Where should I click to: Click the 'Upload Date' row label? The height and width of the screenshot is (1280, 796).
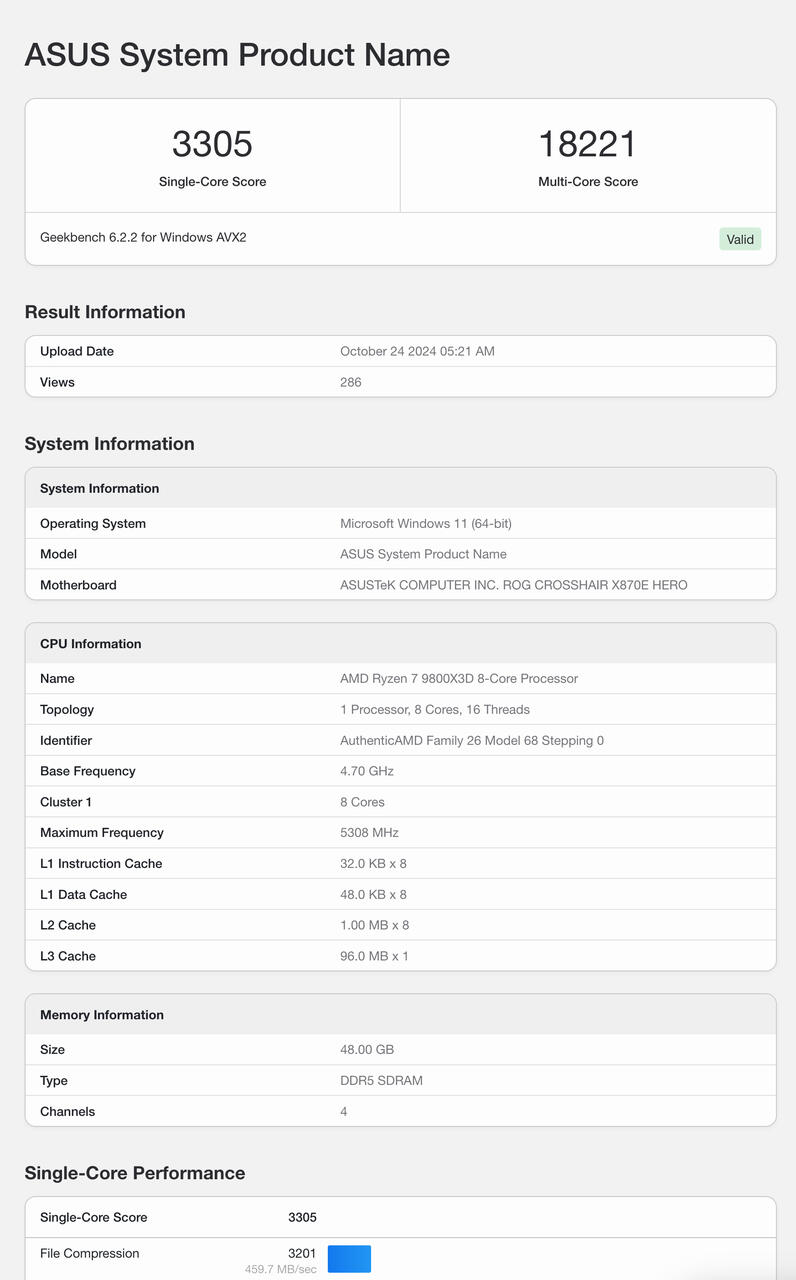pyautogui.click(x=77, y=351)
